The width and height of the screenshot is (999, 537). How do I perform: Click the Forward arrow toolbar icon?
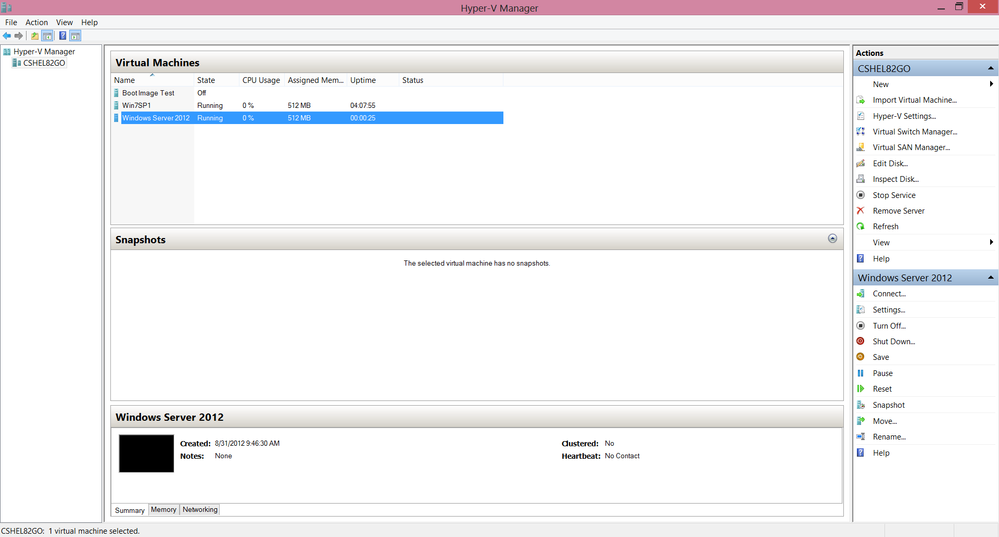coord(18,36)
